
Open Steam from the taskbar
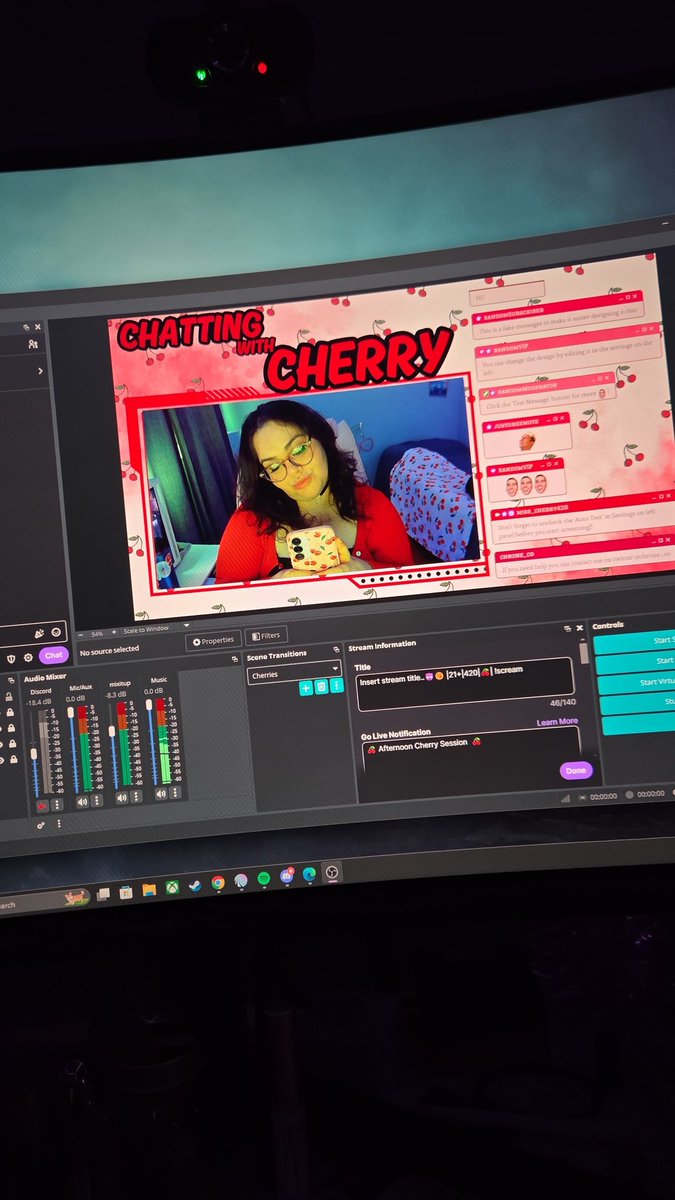click(x=194, y=885)
